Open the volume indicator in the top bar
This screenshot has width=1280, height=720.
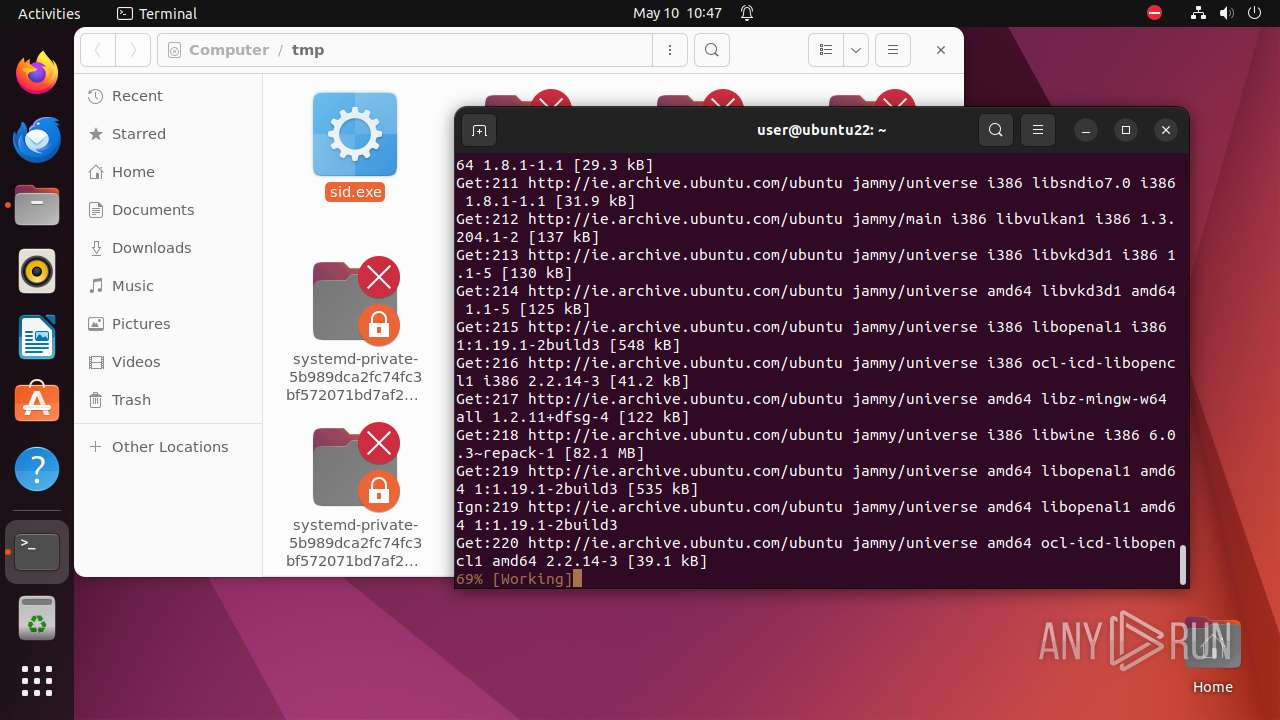[x=1226, y=14]
